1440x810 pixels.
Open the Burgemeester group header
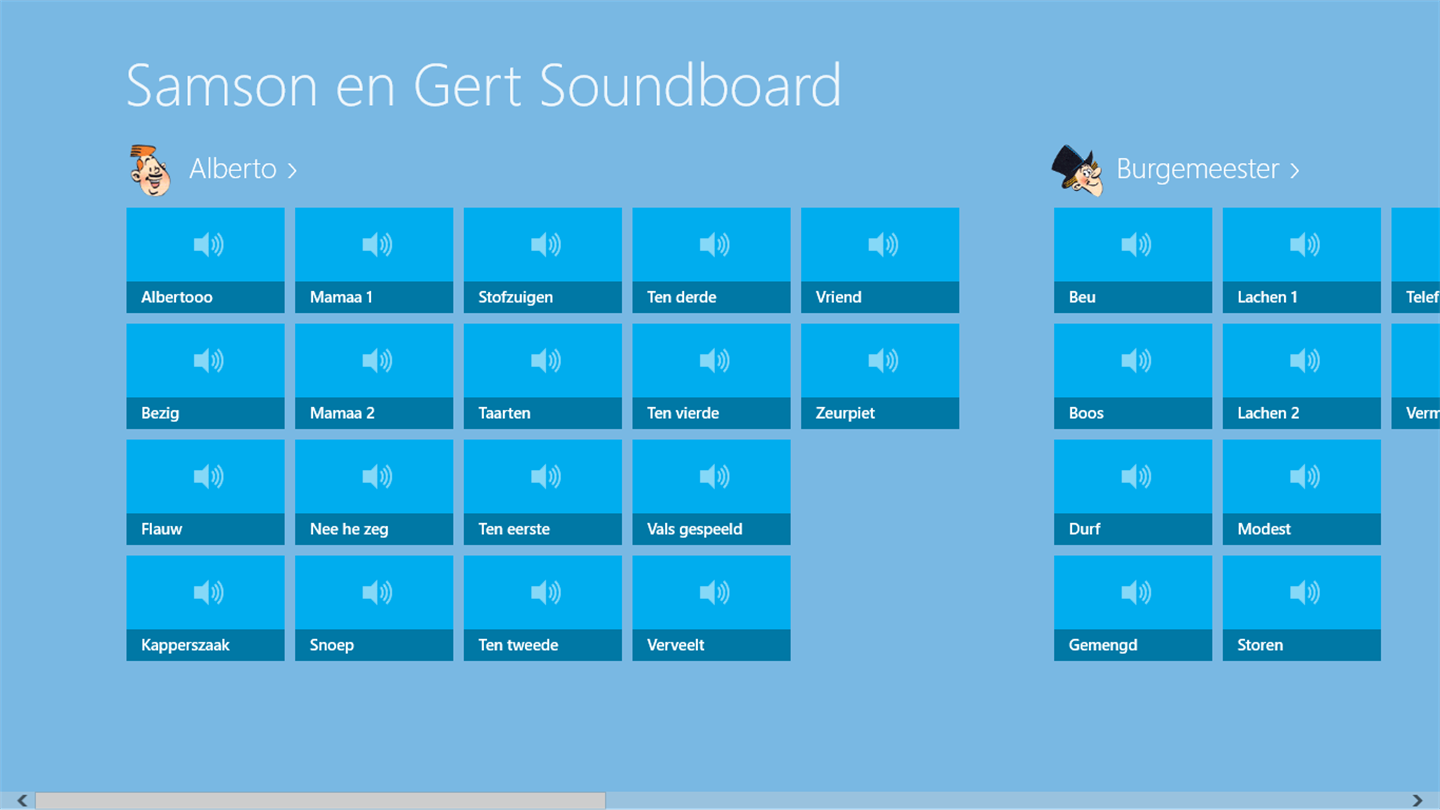(1207, 169)
